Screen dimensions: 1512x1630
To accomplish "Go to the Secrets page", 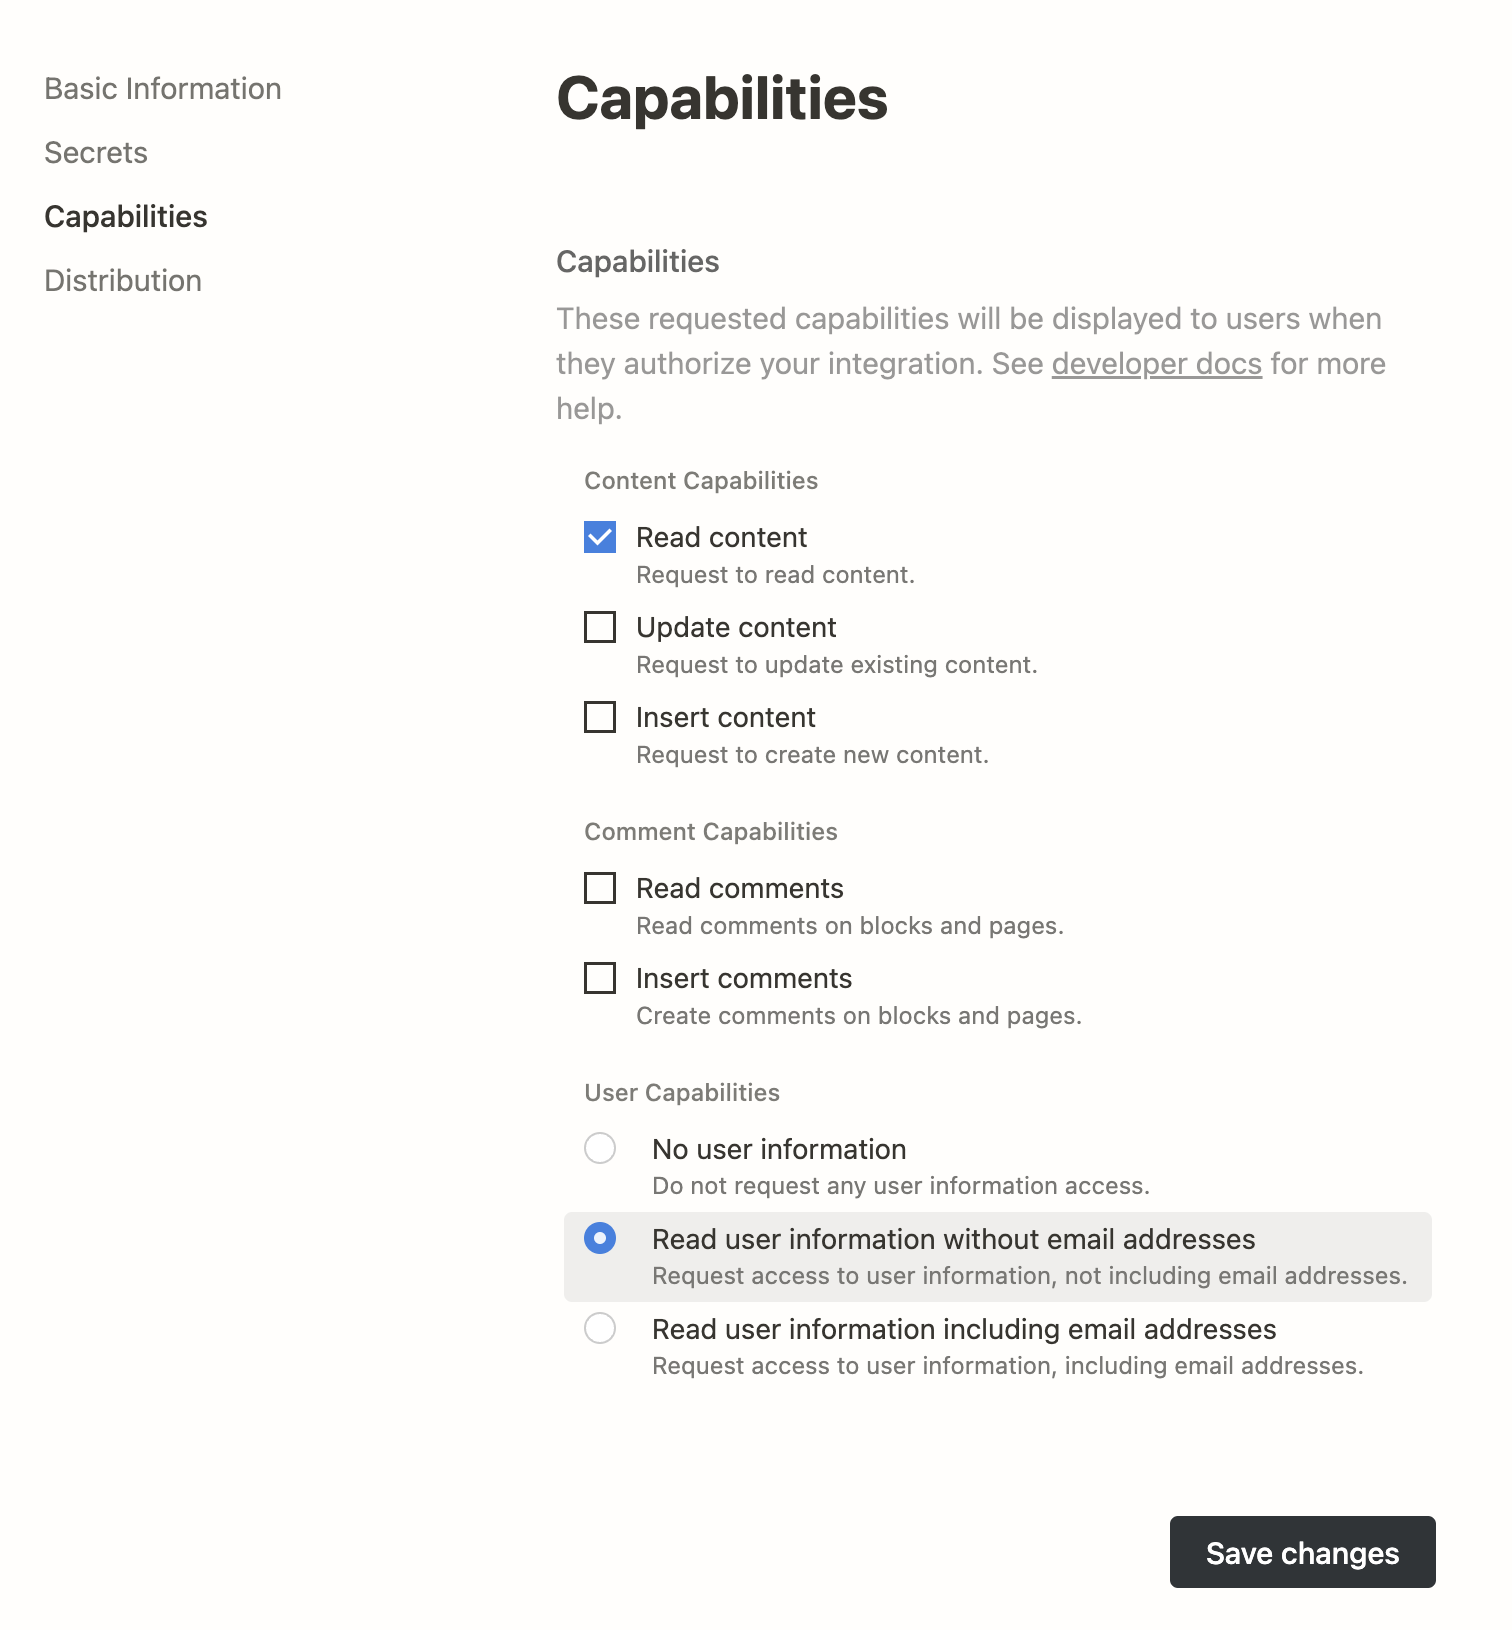I will tap(96, 153).
